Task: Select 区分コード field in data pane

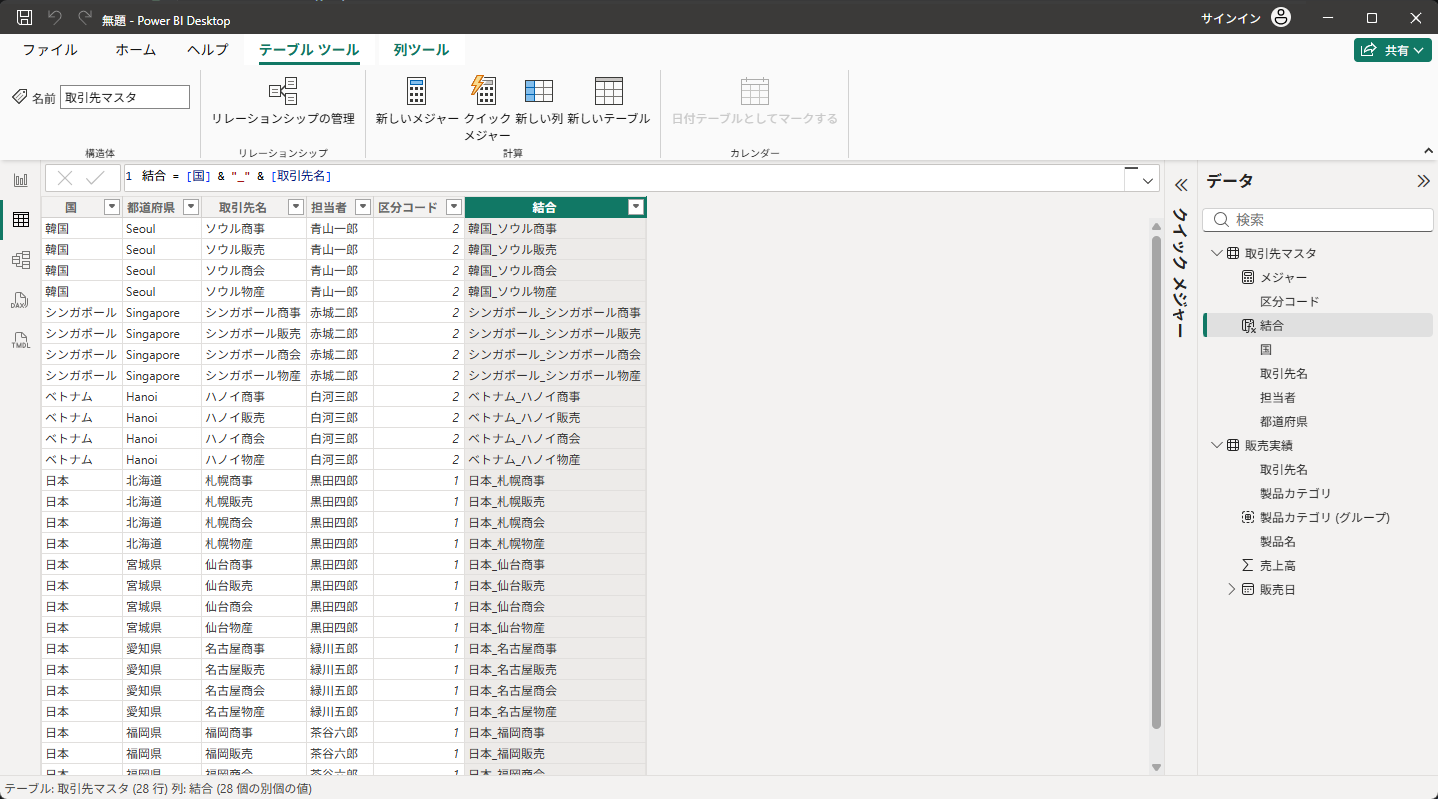Action: 1289,301
